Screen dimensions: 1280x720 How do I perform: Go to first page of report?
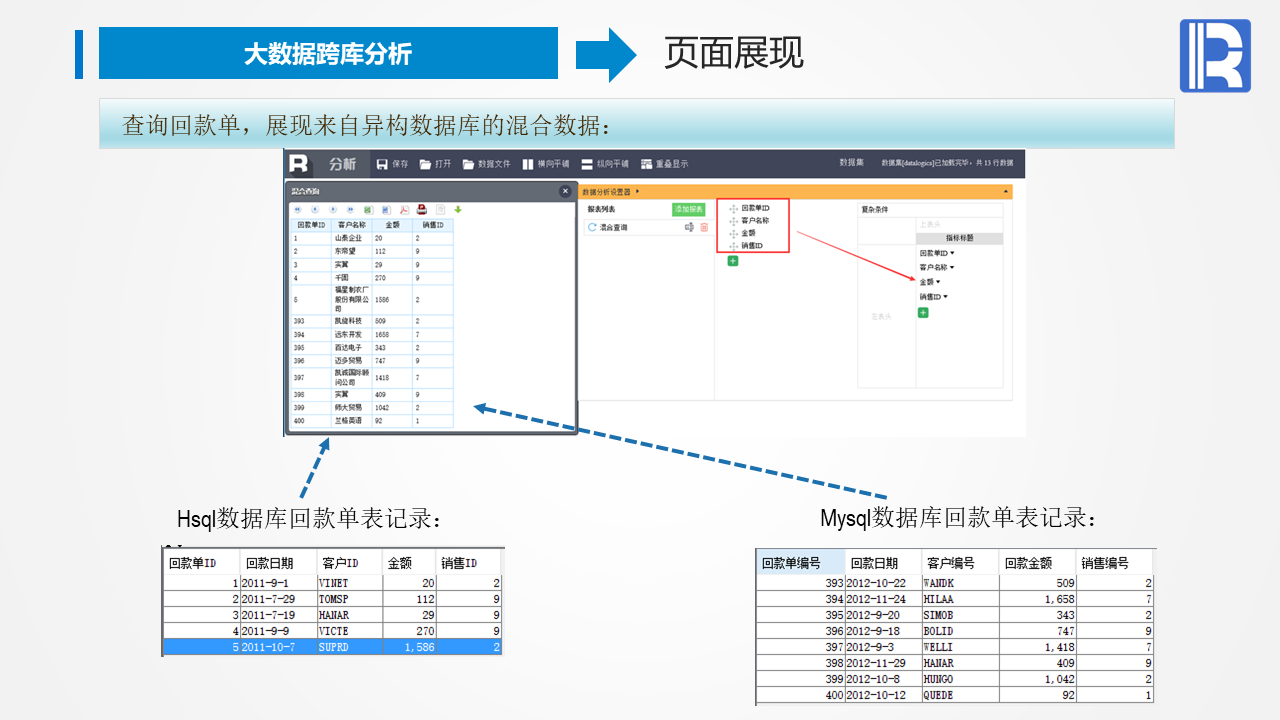(x=298, y=210)
